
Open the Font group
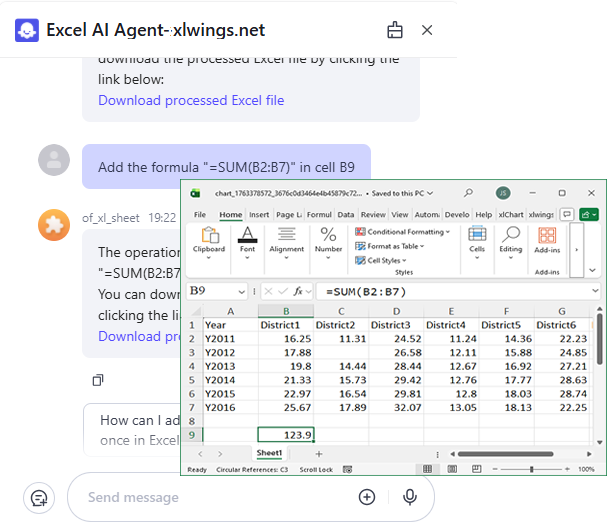click(x=247, y=243)
